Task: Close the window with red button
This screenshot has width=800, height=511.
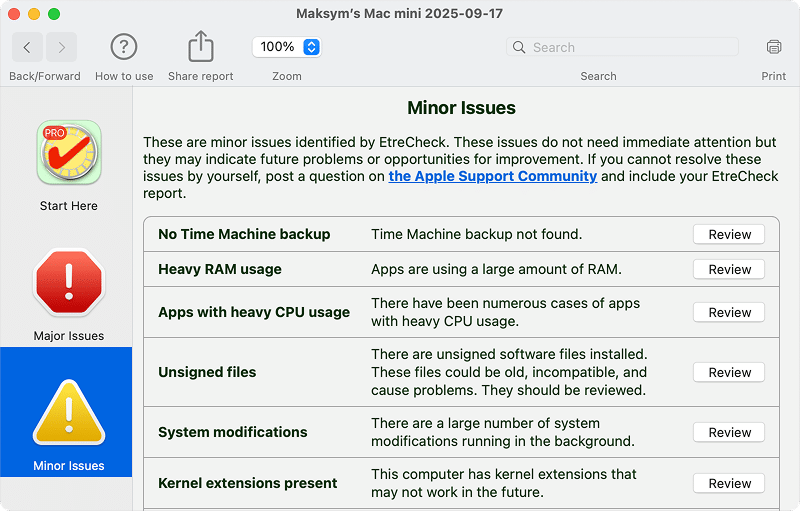Action: point(14,14)
